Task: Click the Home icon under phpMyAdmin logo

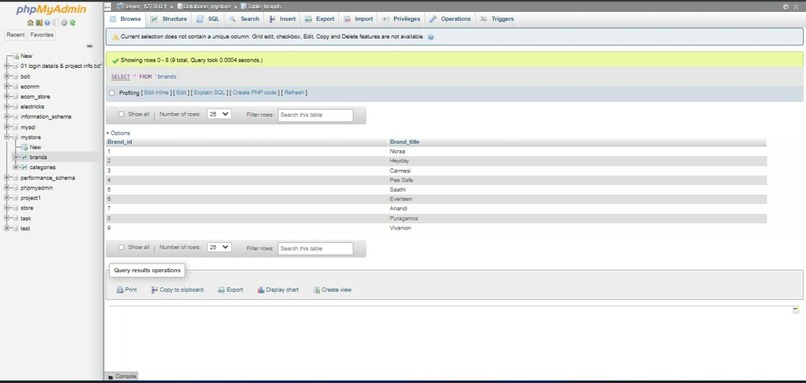Action: pos(30,23)
